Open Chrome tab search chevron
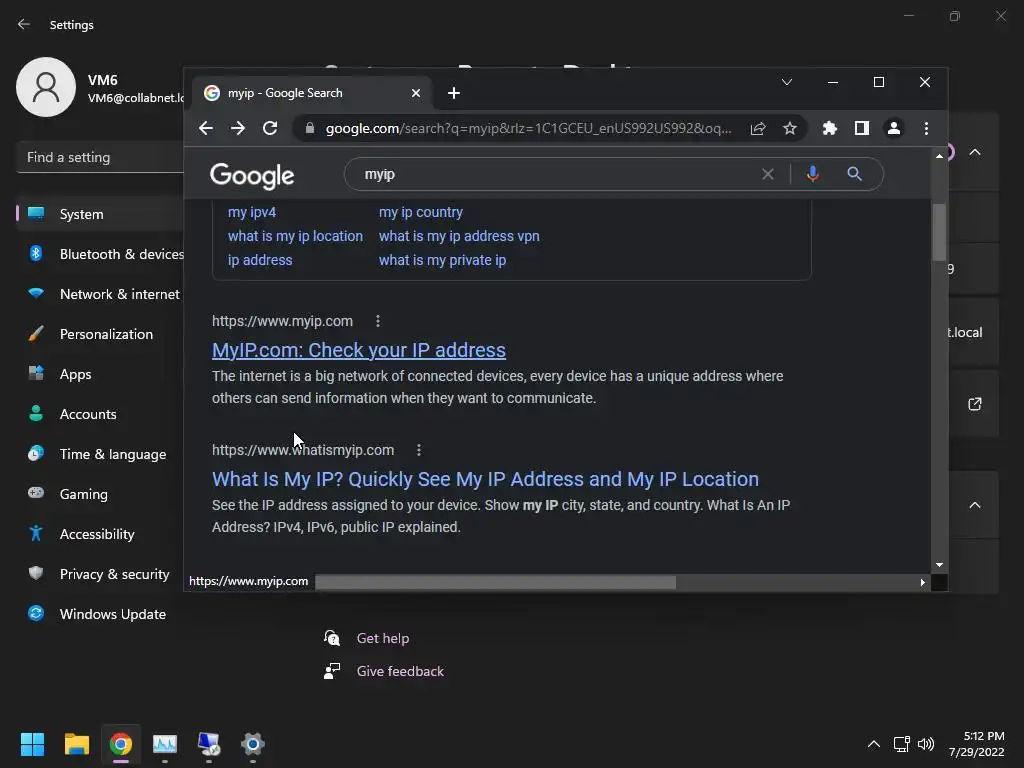Image resolution: width=1024 pixels, height=768 pixels. [787, 82]
